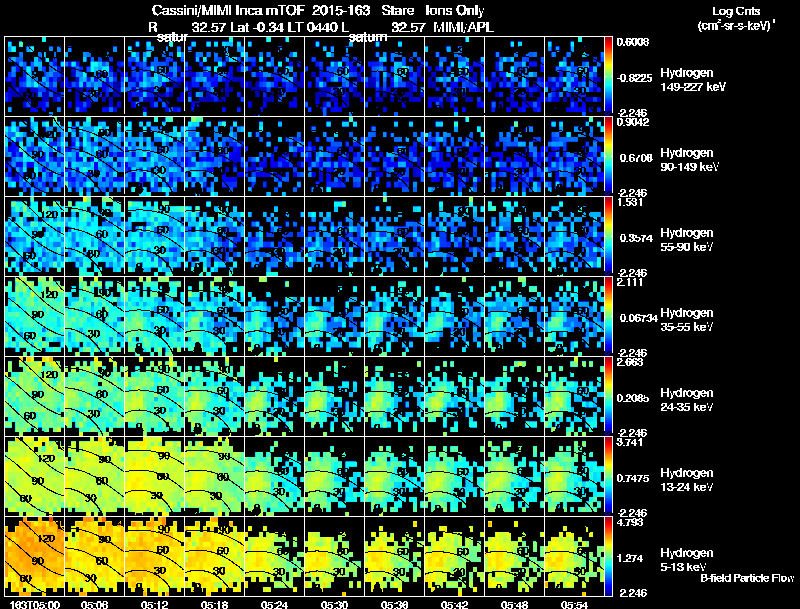Click the 'Log Cnts' scale heading
Screen dimensions: 800x609
(736, 11)
